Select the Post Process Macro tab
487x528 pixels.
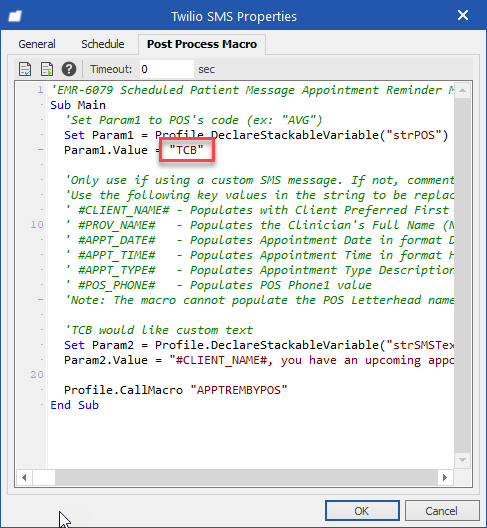tap(202, 44)
